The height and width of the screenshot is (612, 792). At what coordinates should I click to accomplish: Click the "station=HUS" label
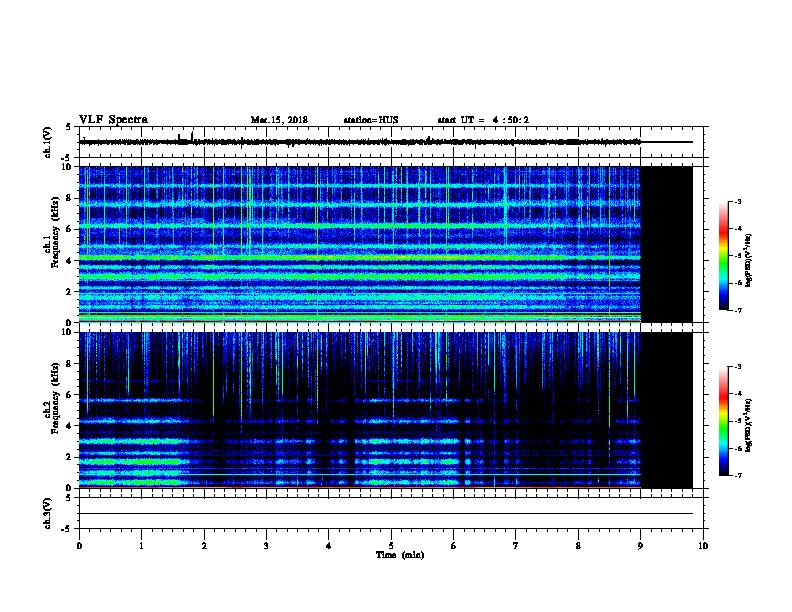pos(371,120)
